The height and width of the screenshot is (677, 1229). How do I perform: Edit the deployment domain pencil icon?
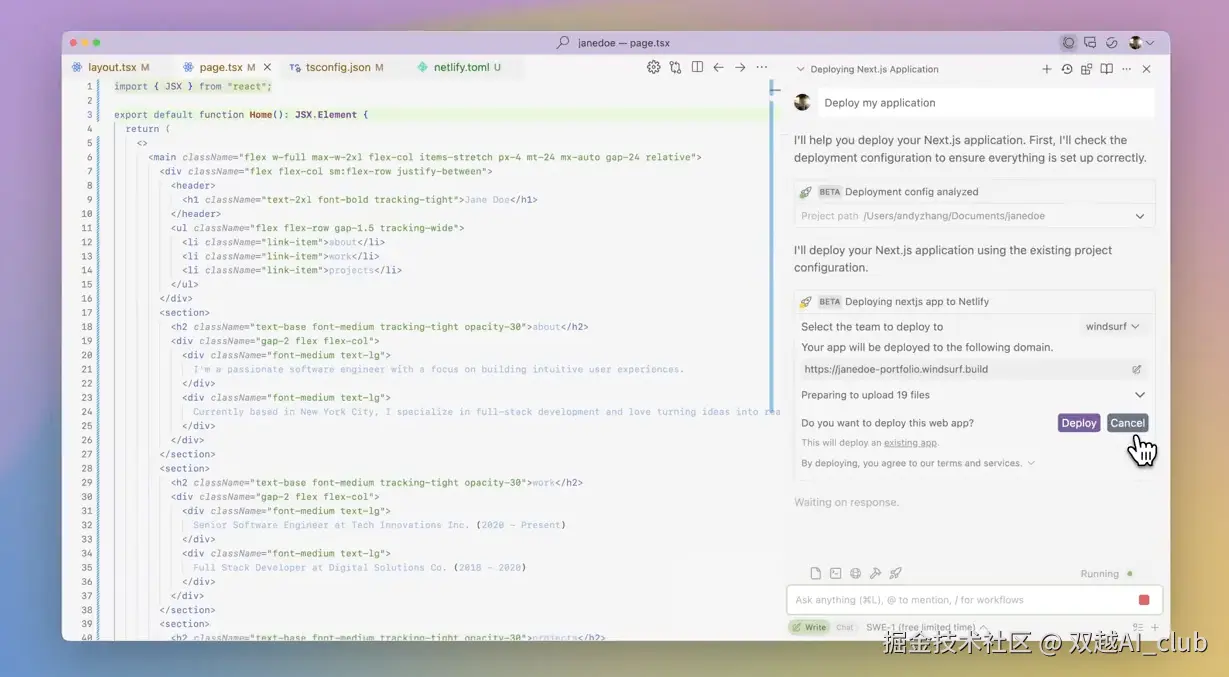click(1137, 369)
